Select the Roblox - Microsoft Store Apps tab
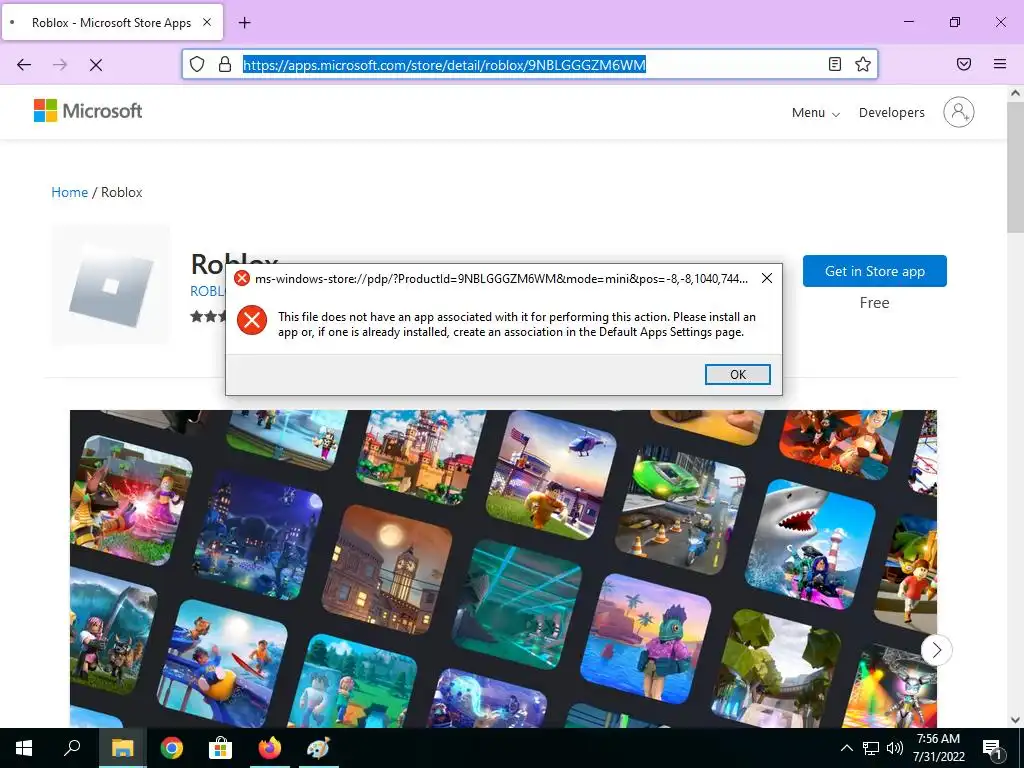Viewport: 1024px width, 768px height. click(x=112, y=22)
